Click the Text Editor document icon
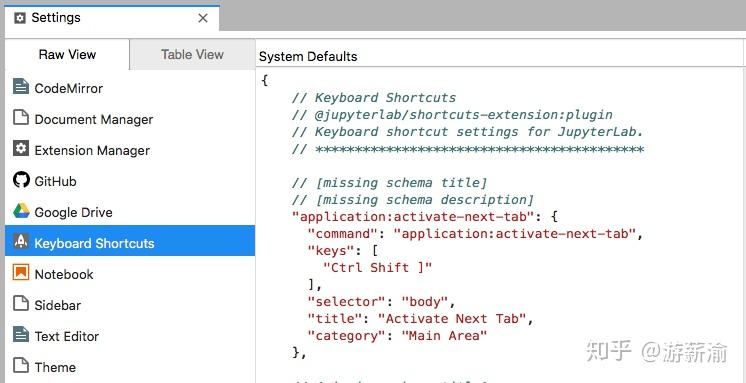 point(20,335)
